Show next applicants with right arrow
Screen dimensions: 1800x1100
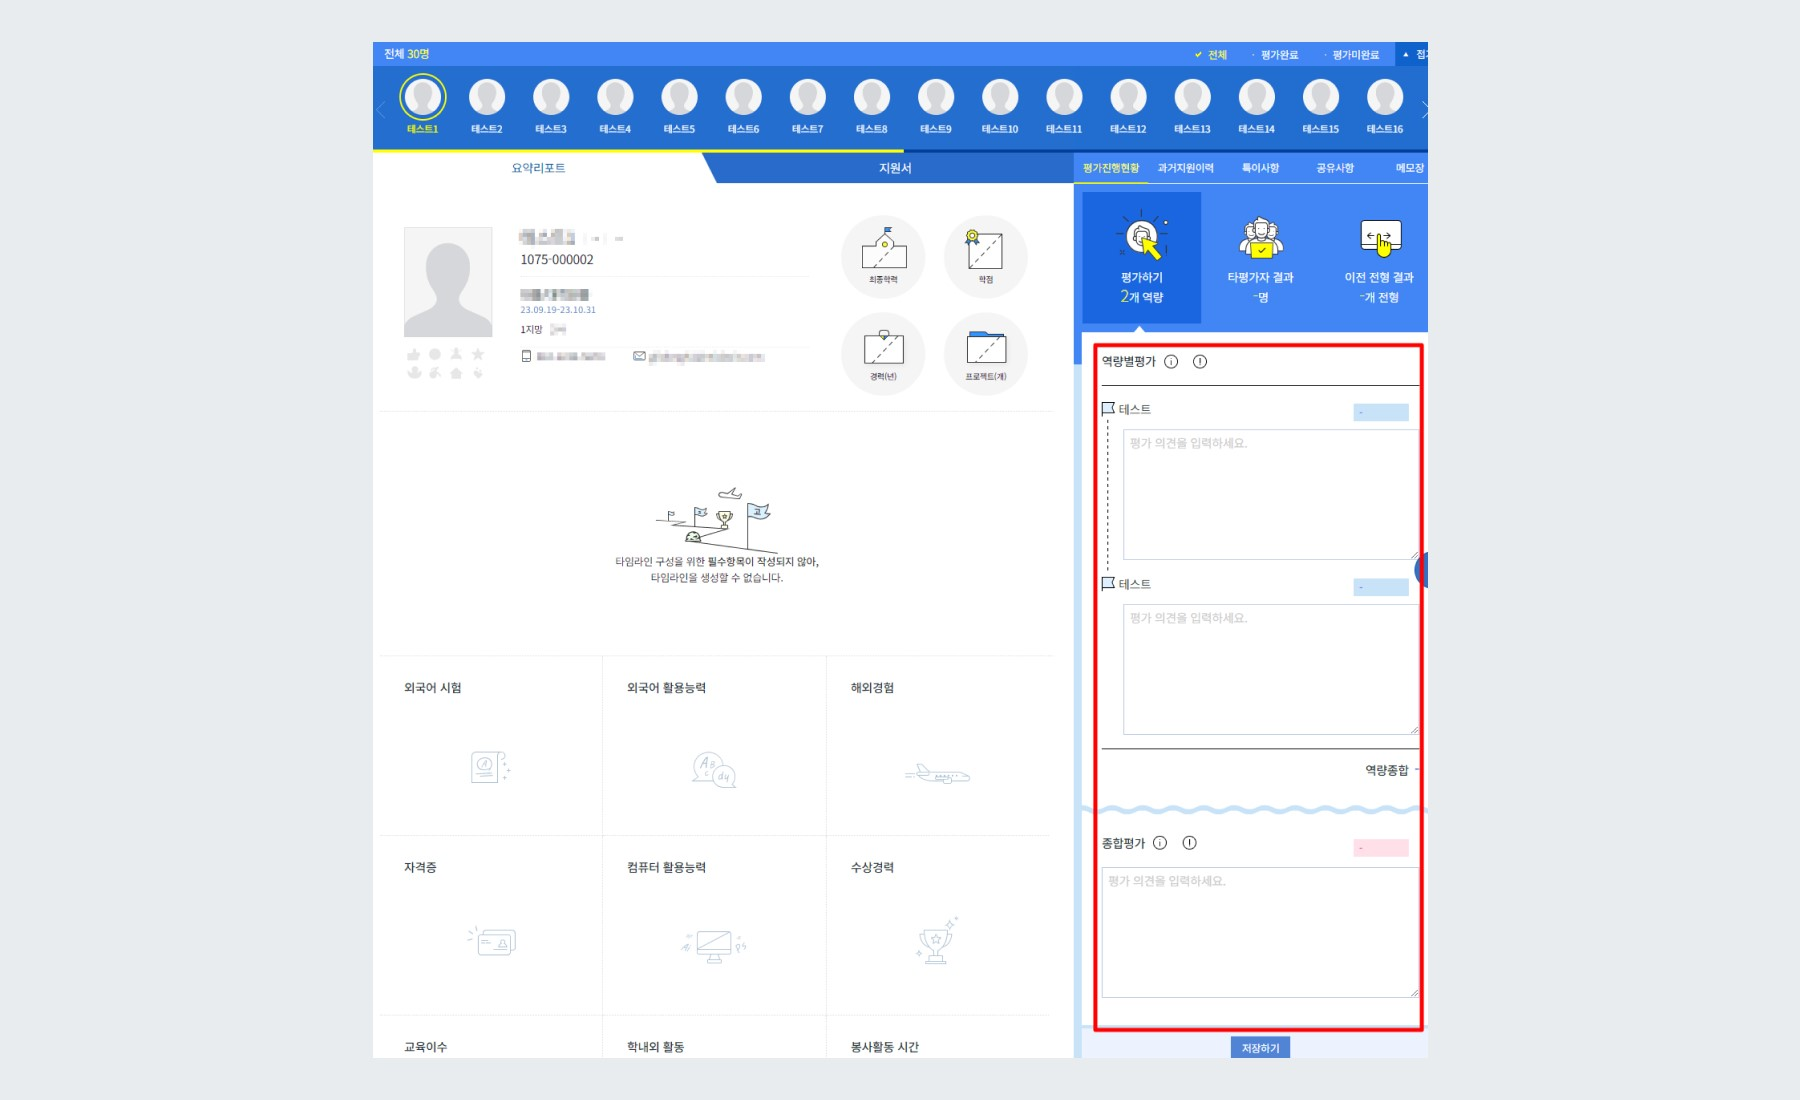[x=1424, y=109]
